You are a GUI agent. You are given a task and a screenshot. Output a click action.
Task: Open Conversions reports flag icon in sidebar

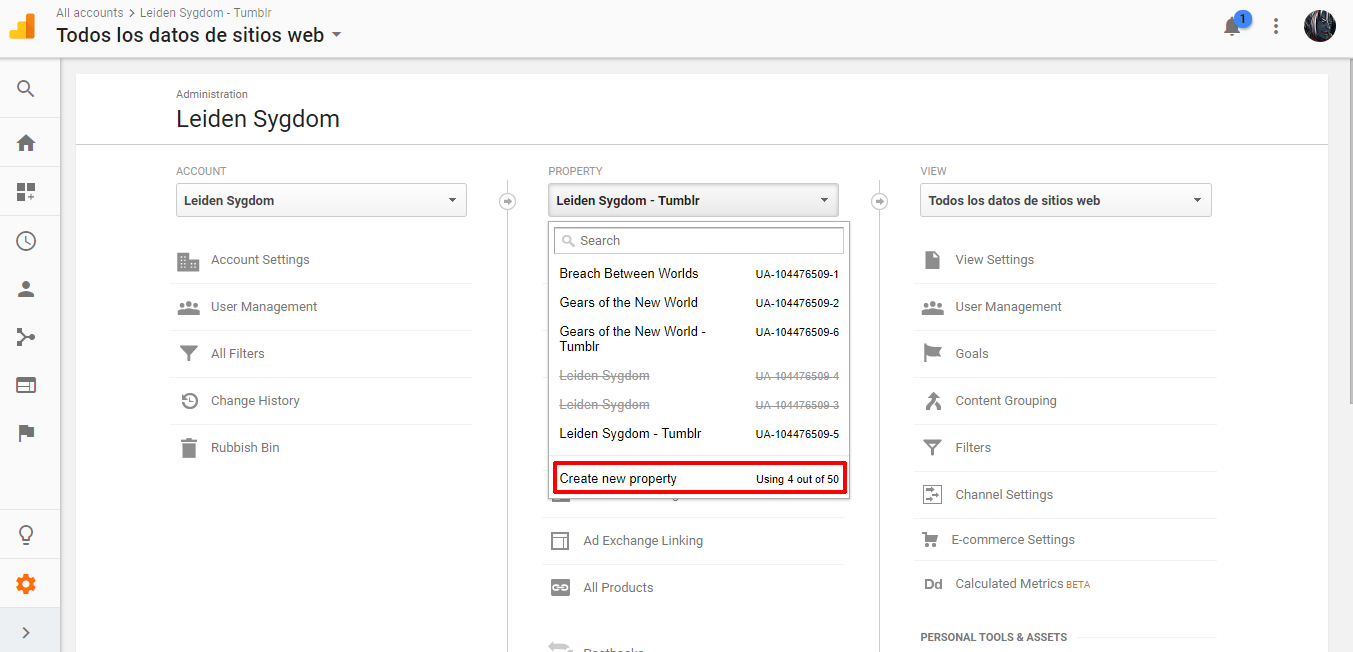(26, 433)
